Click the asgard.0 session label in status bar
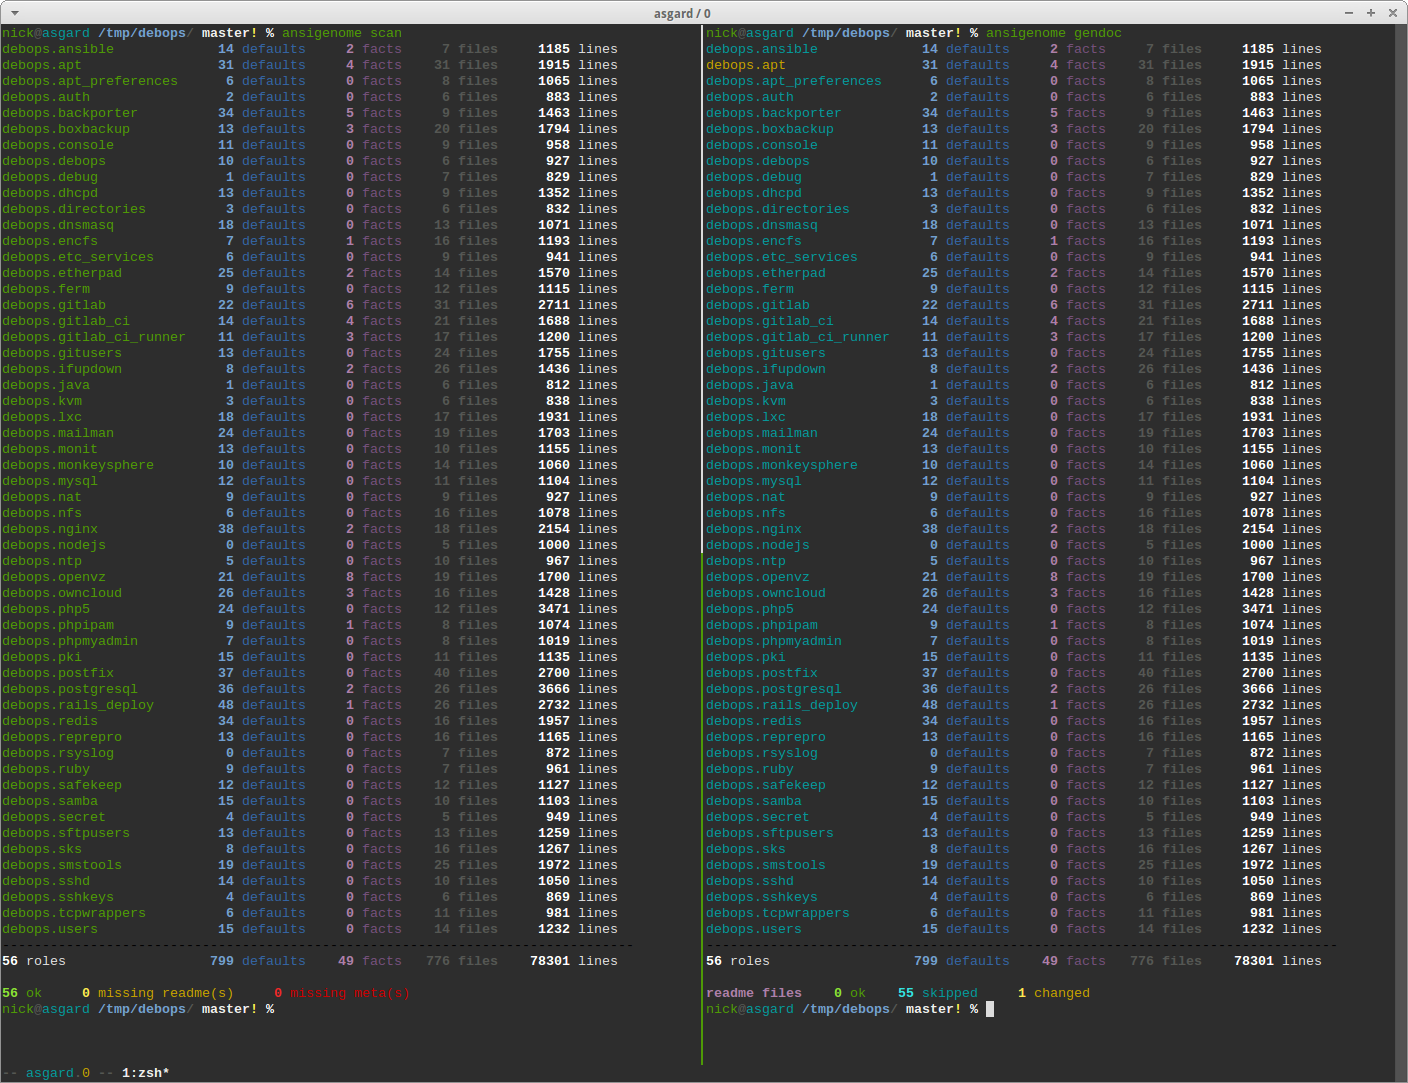The width and height of the screenshot is (1408, 1083). 58,1073
